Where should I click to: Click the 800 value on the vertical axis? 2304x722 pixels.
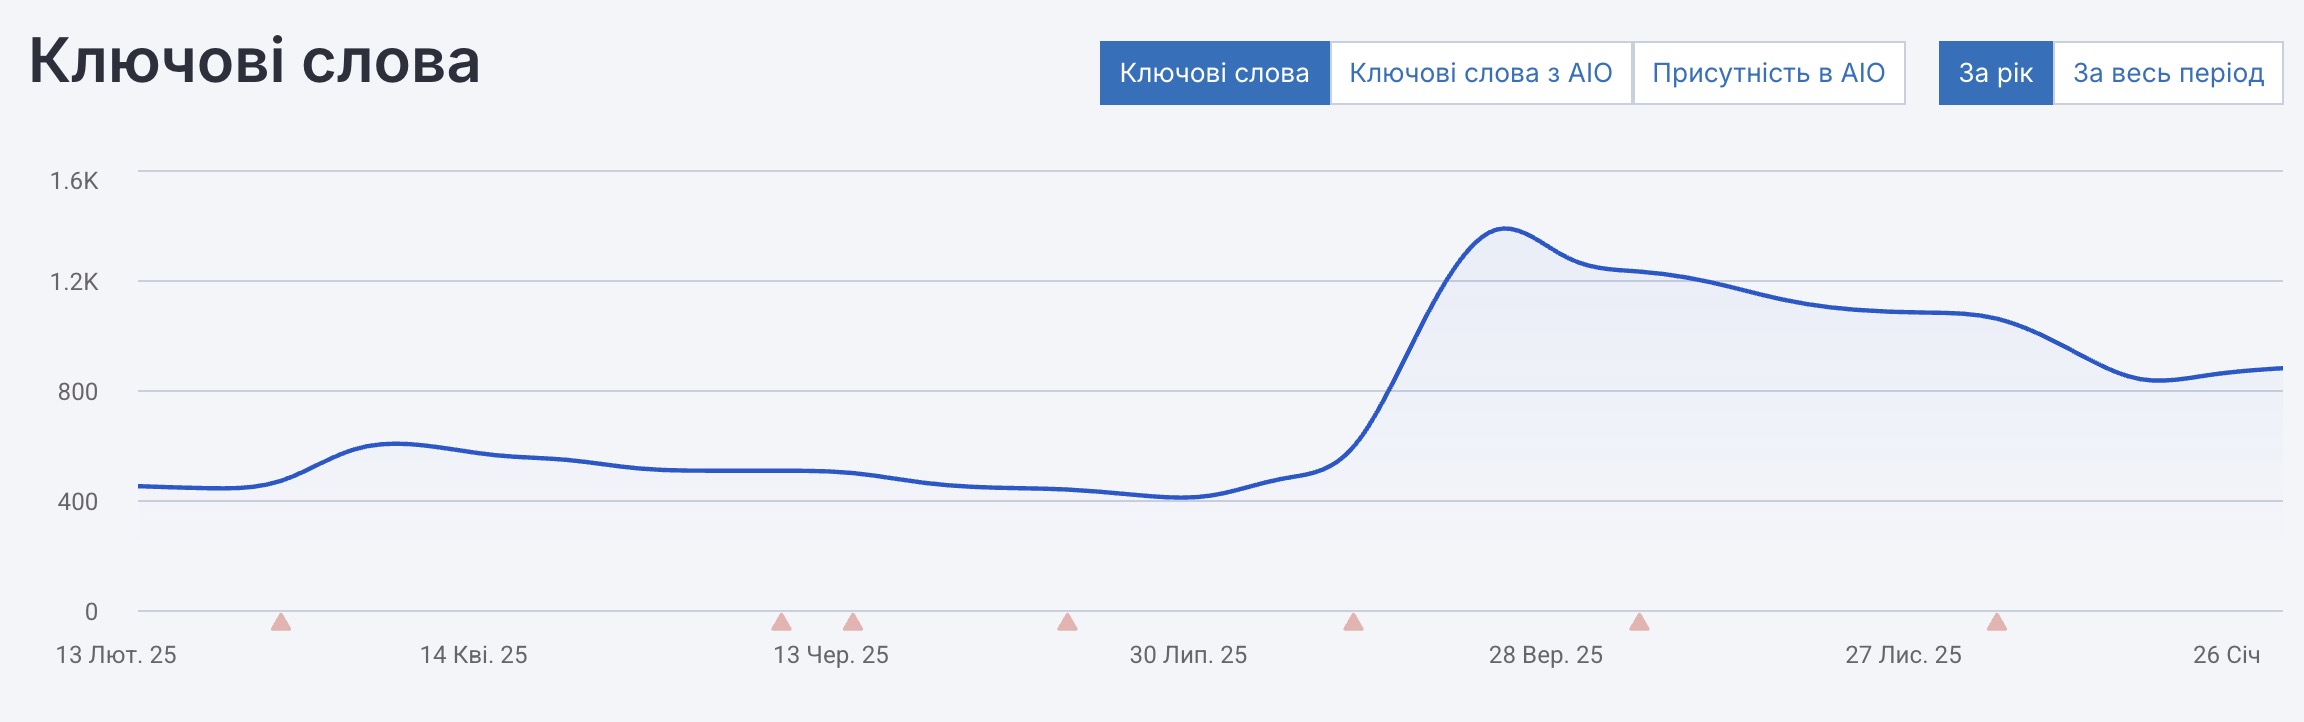[x=78, y=392]
